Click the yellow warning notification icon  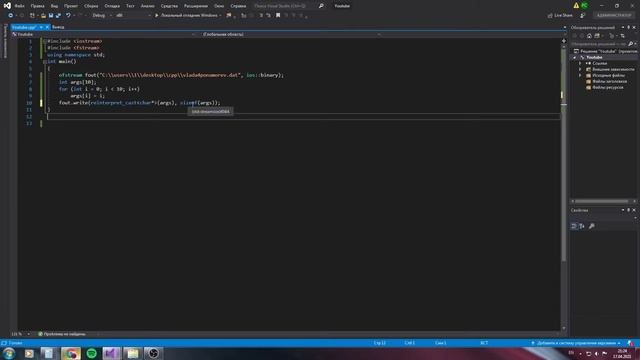[x=576, y=6]
